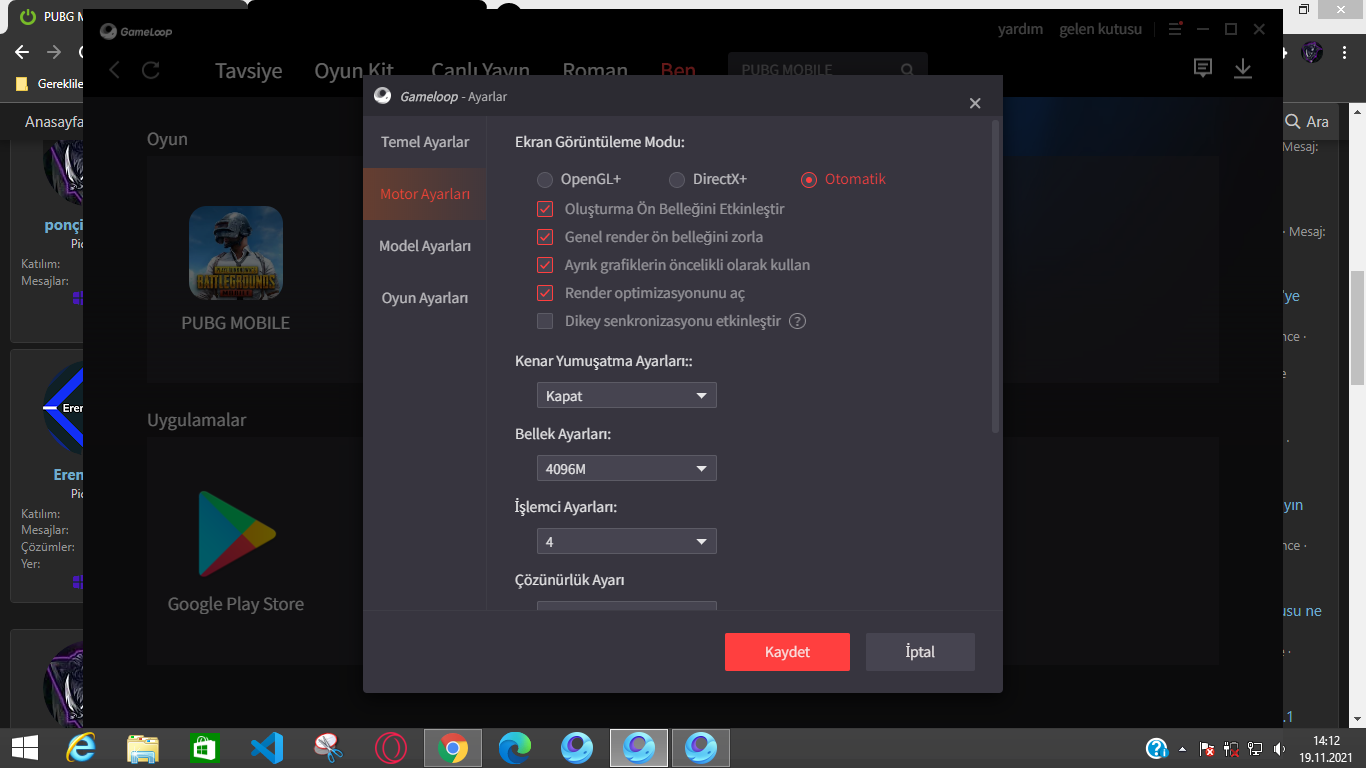The width and height of the screenshot is (1366, 768).
Task: Go to the Oyun Ayarları tab
Action: 425,298
